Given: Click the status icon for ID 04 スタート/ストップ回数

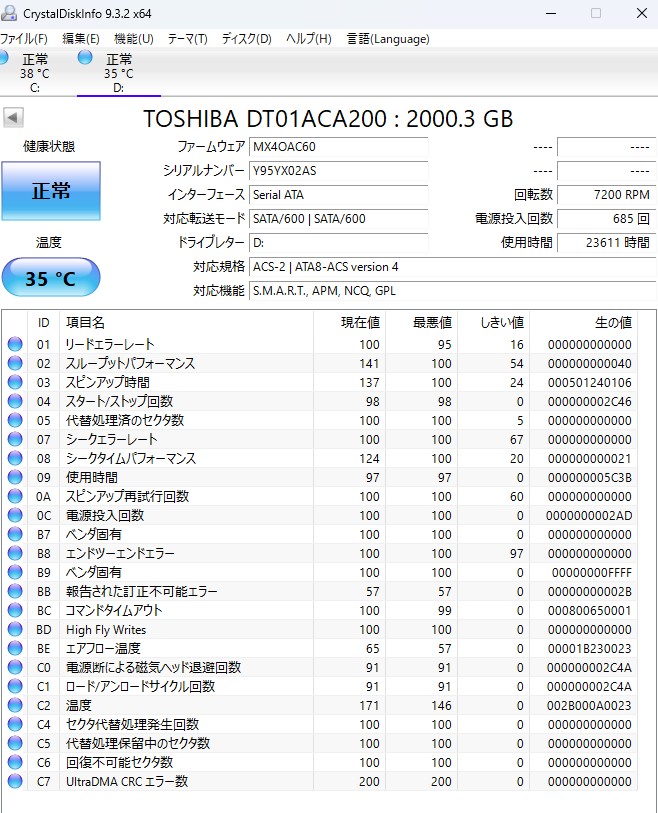Looking at the screenshot, I should point(15,401).
